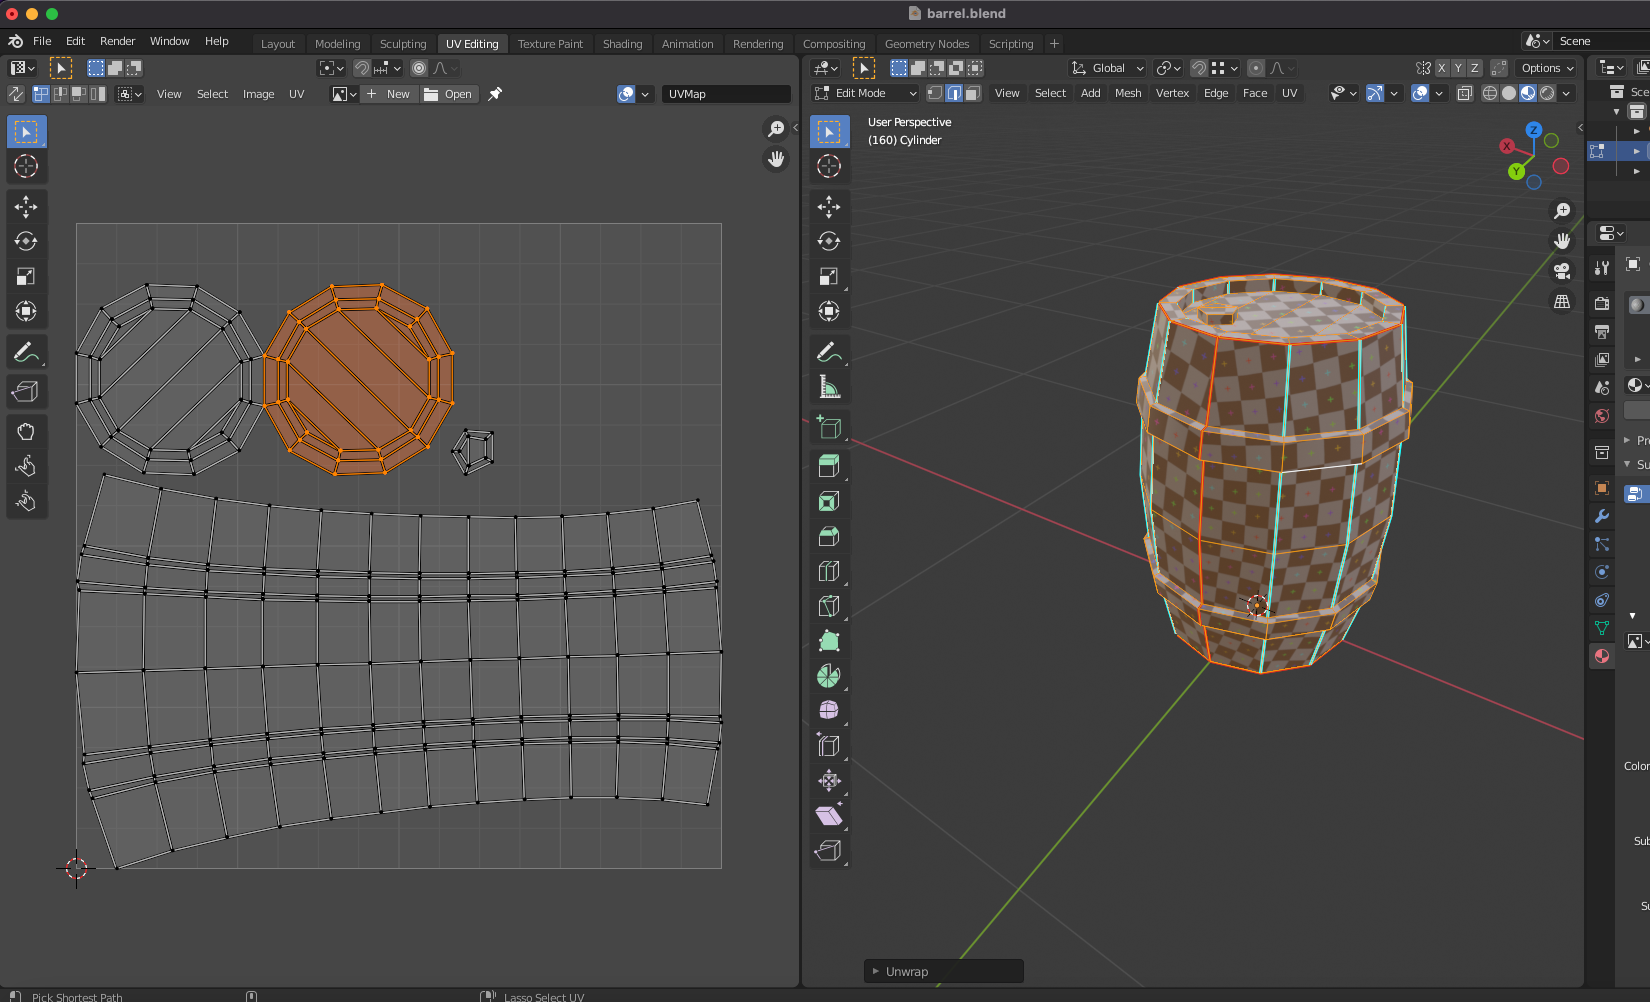1650x1002 pixels.
Task: Select the Shear tool in 3D viewport
Action: (x=829, y=816)
